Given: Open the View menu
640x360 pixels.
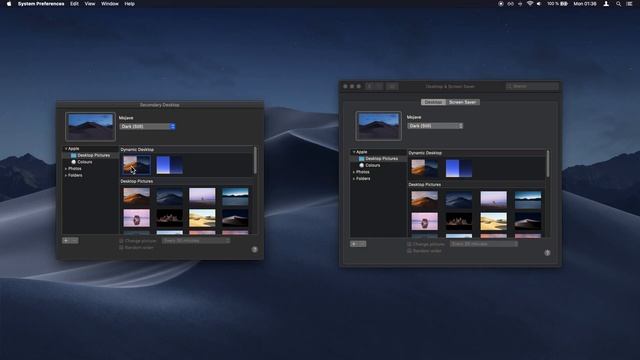Looking at the screenshot, I should pyautogui.click(x=90, y=4).
